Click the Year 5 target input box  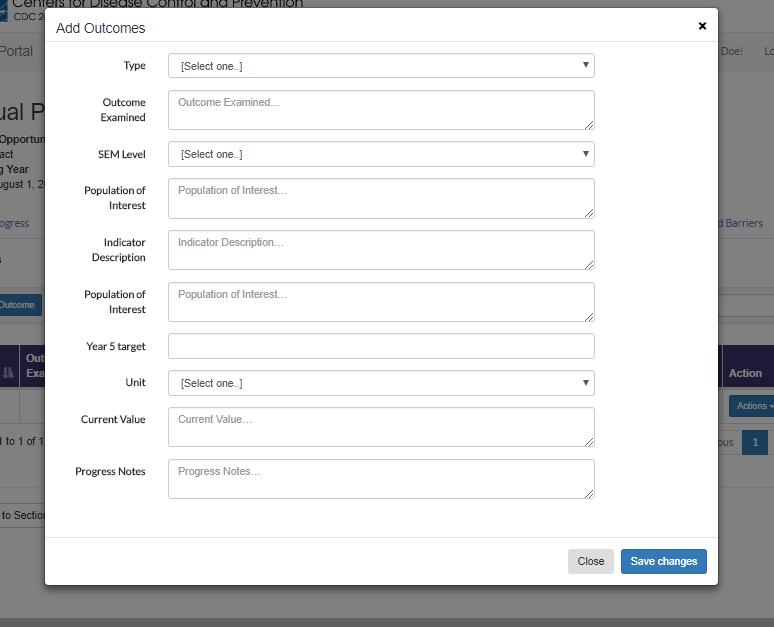[x=381, y=346]
